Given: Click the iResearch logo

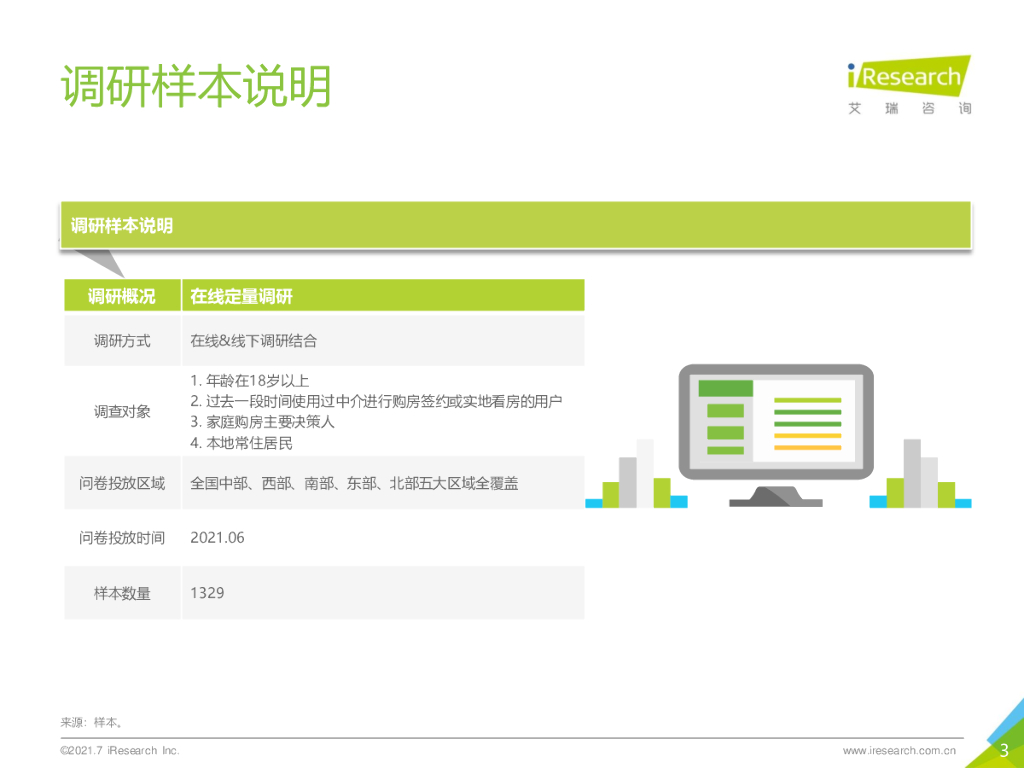Looking at the screenshot, I should click(909, 86).
